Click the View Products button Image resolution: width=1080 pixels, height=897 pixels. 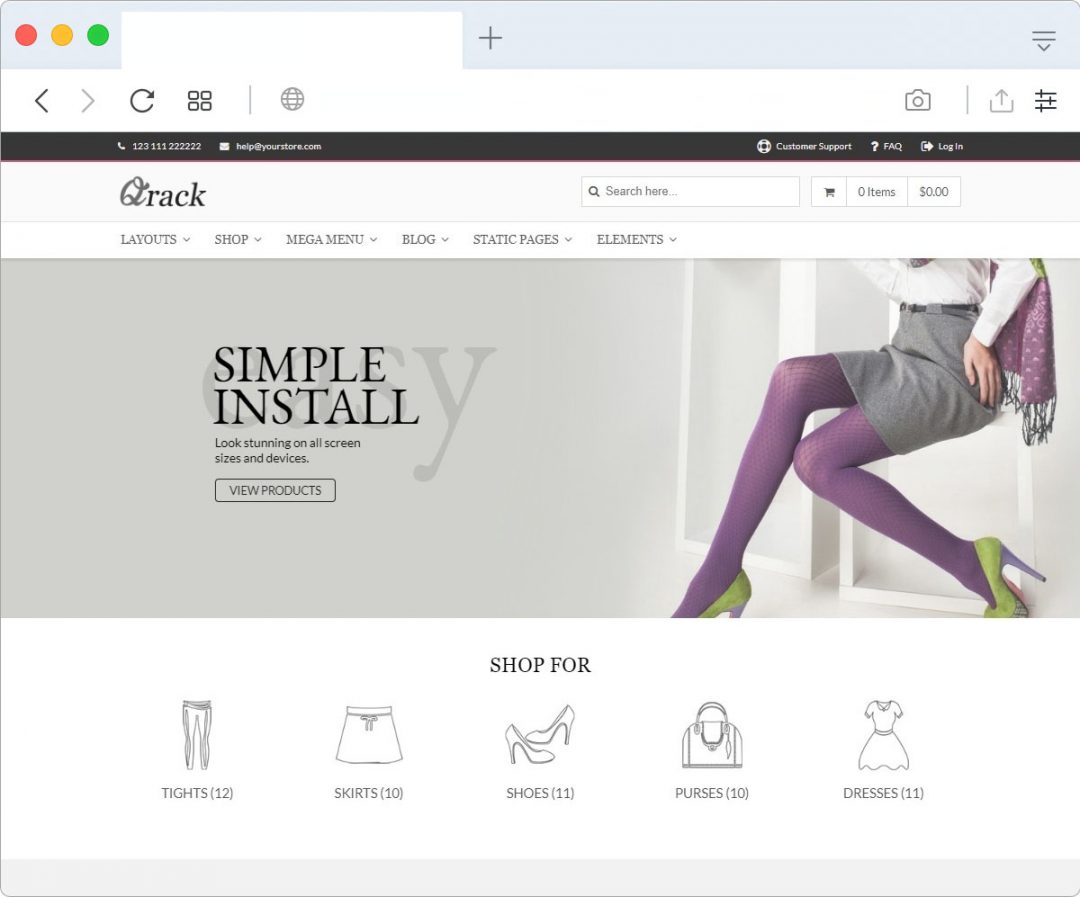click(x=275, y=490)
